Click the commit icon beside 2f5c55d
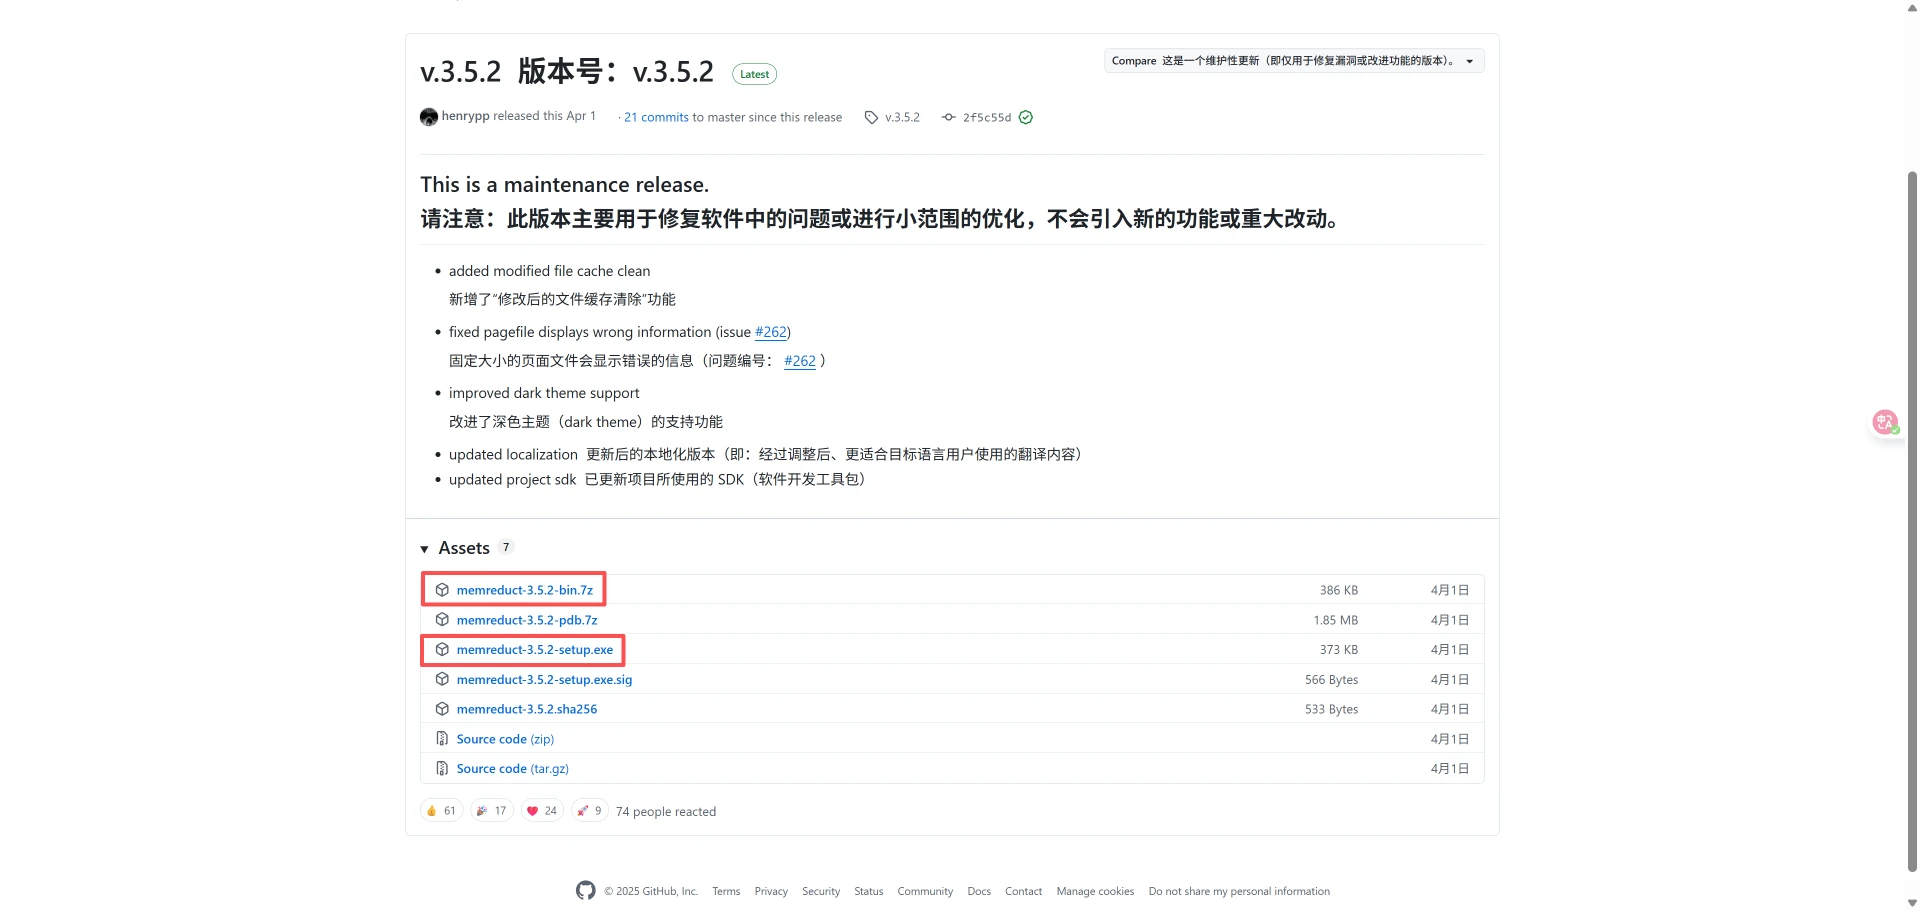Image resolution: width=1920 pixels, height=911 pixels. (x=948, y=118)
